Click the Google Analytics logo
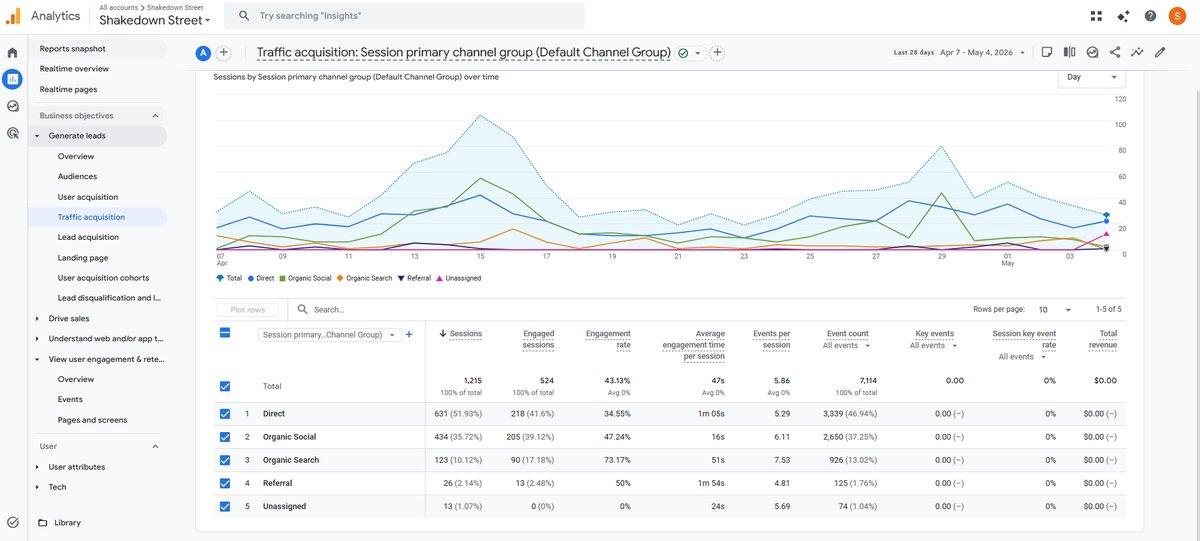1200x541 pixels. (13, 16)
